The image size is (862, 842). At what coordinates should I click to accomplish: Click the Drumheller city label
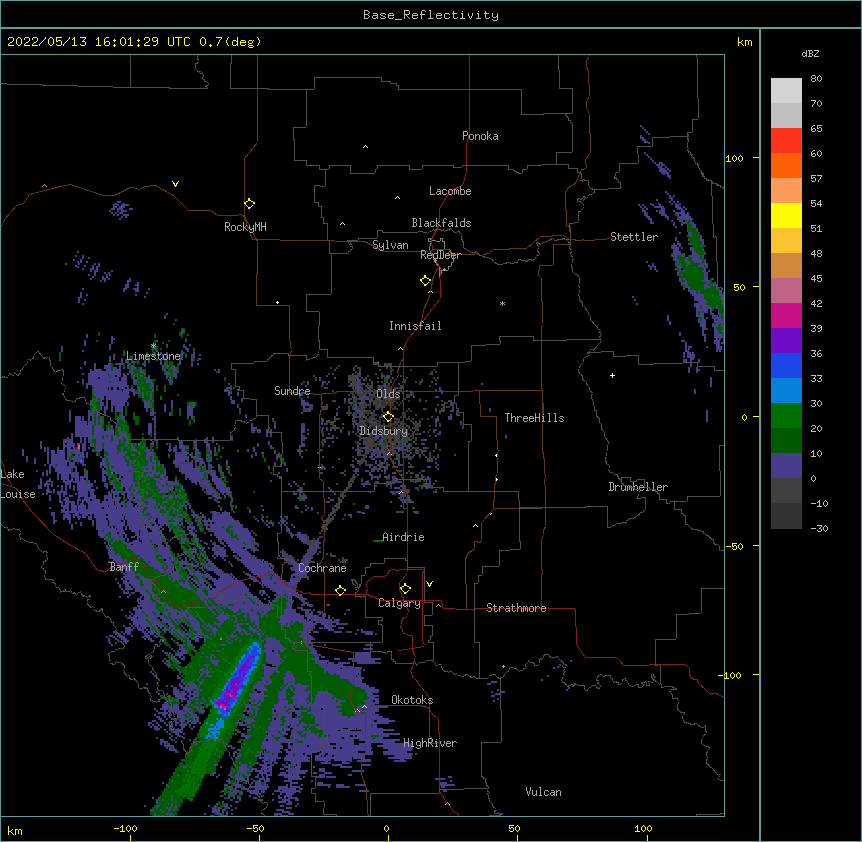click(638, 487)
